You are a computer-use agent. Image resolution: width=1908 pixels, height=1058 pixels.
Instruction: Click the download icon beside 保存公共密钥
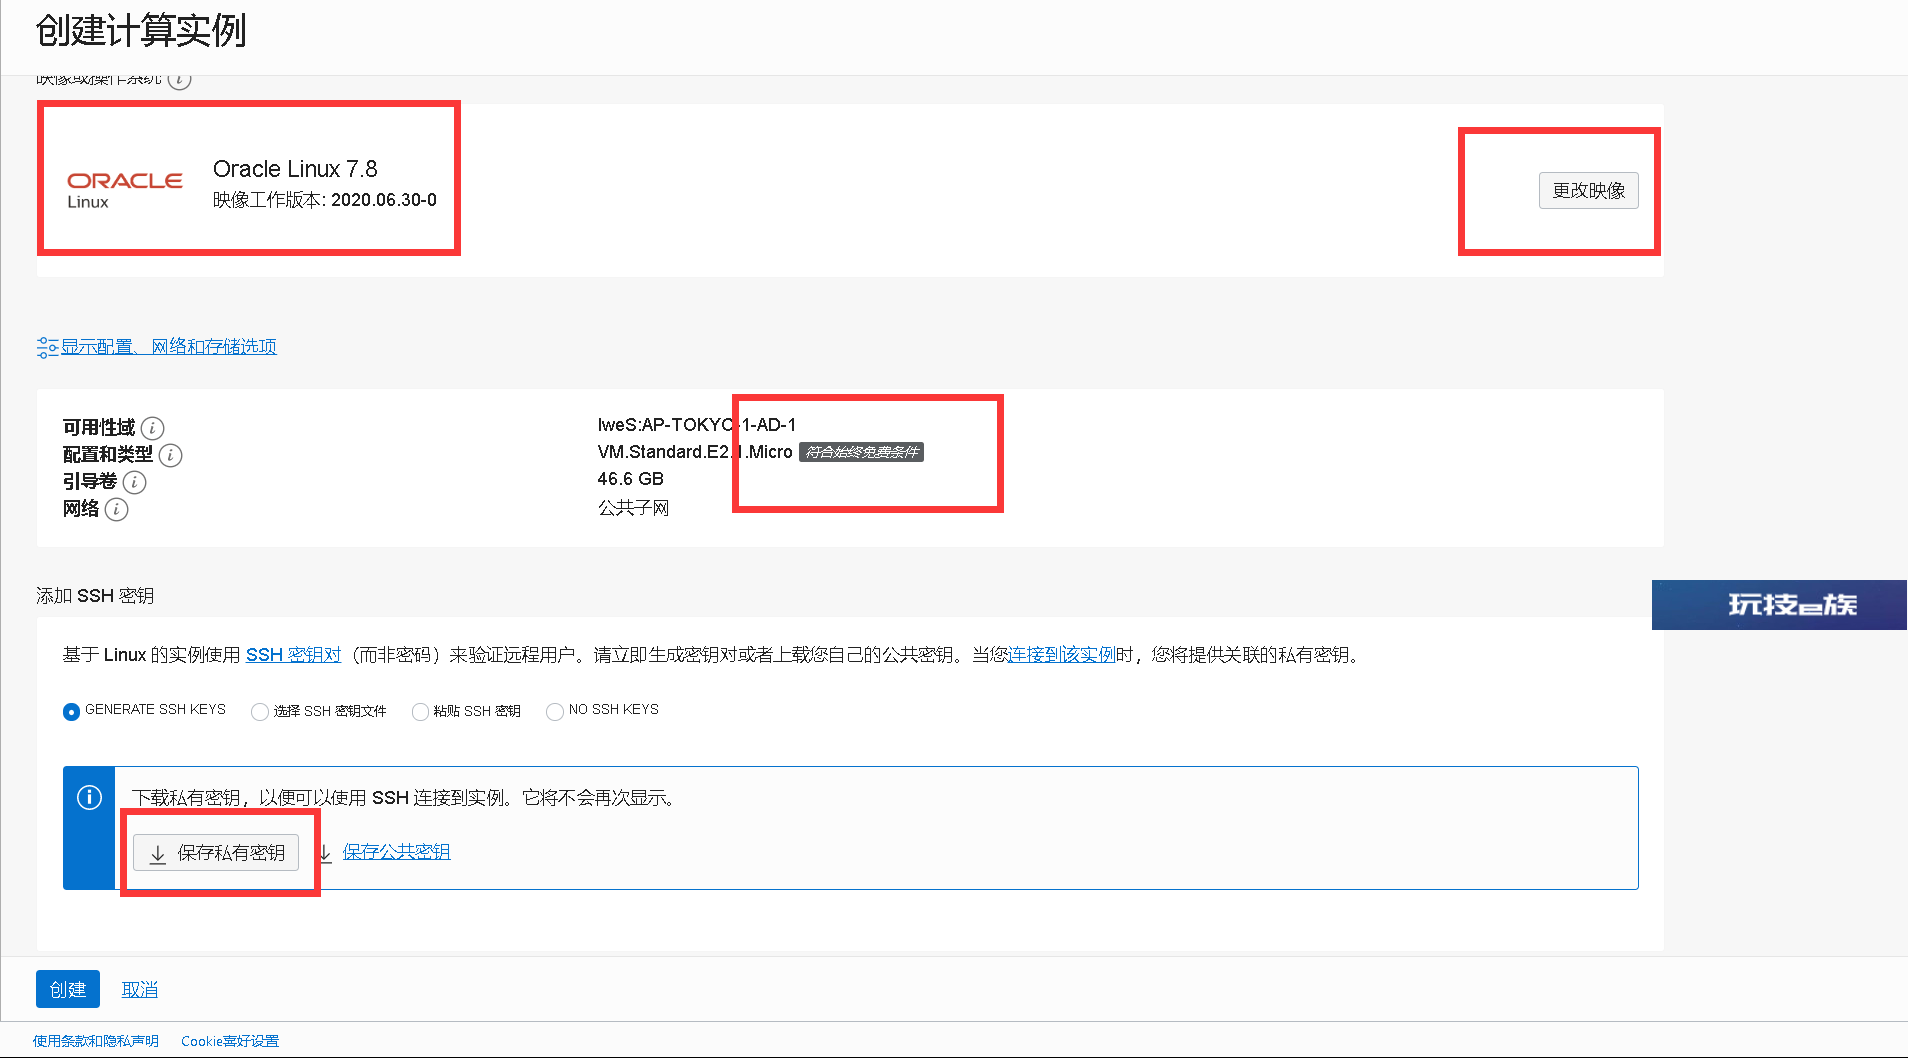click(x=326, y=853)
